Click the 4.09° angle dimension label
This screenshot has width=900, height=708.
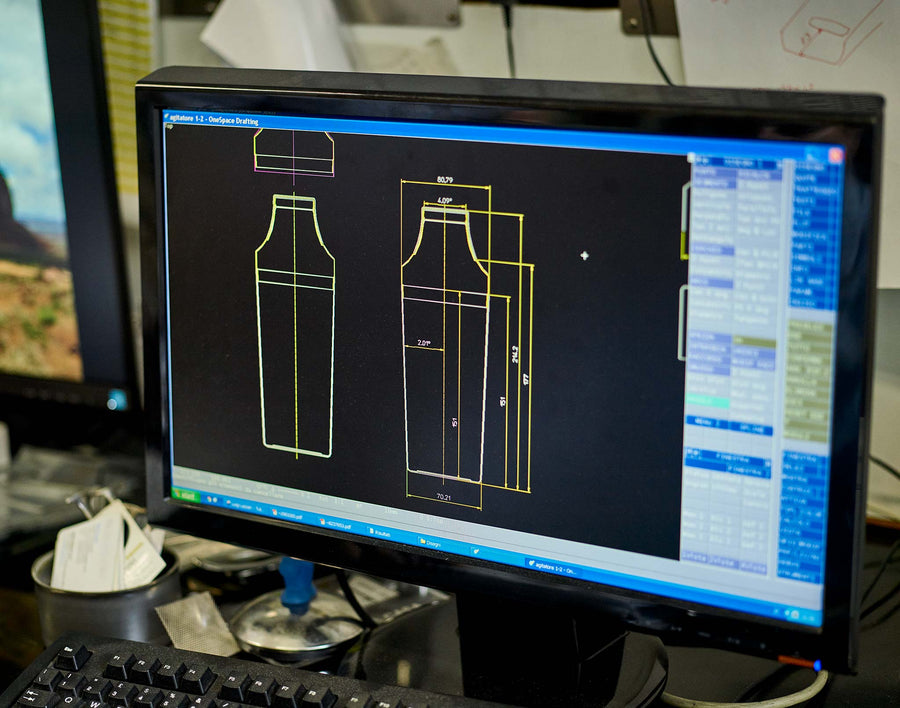click(x=444, y=201)
